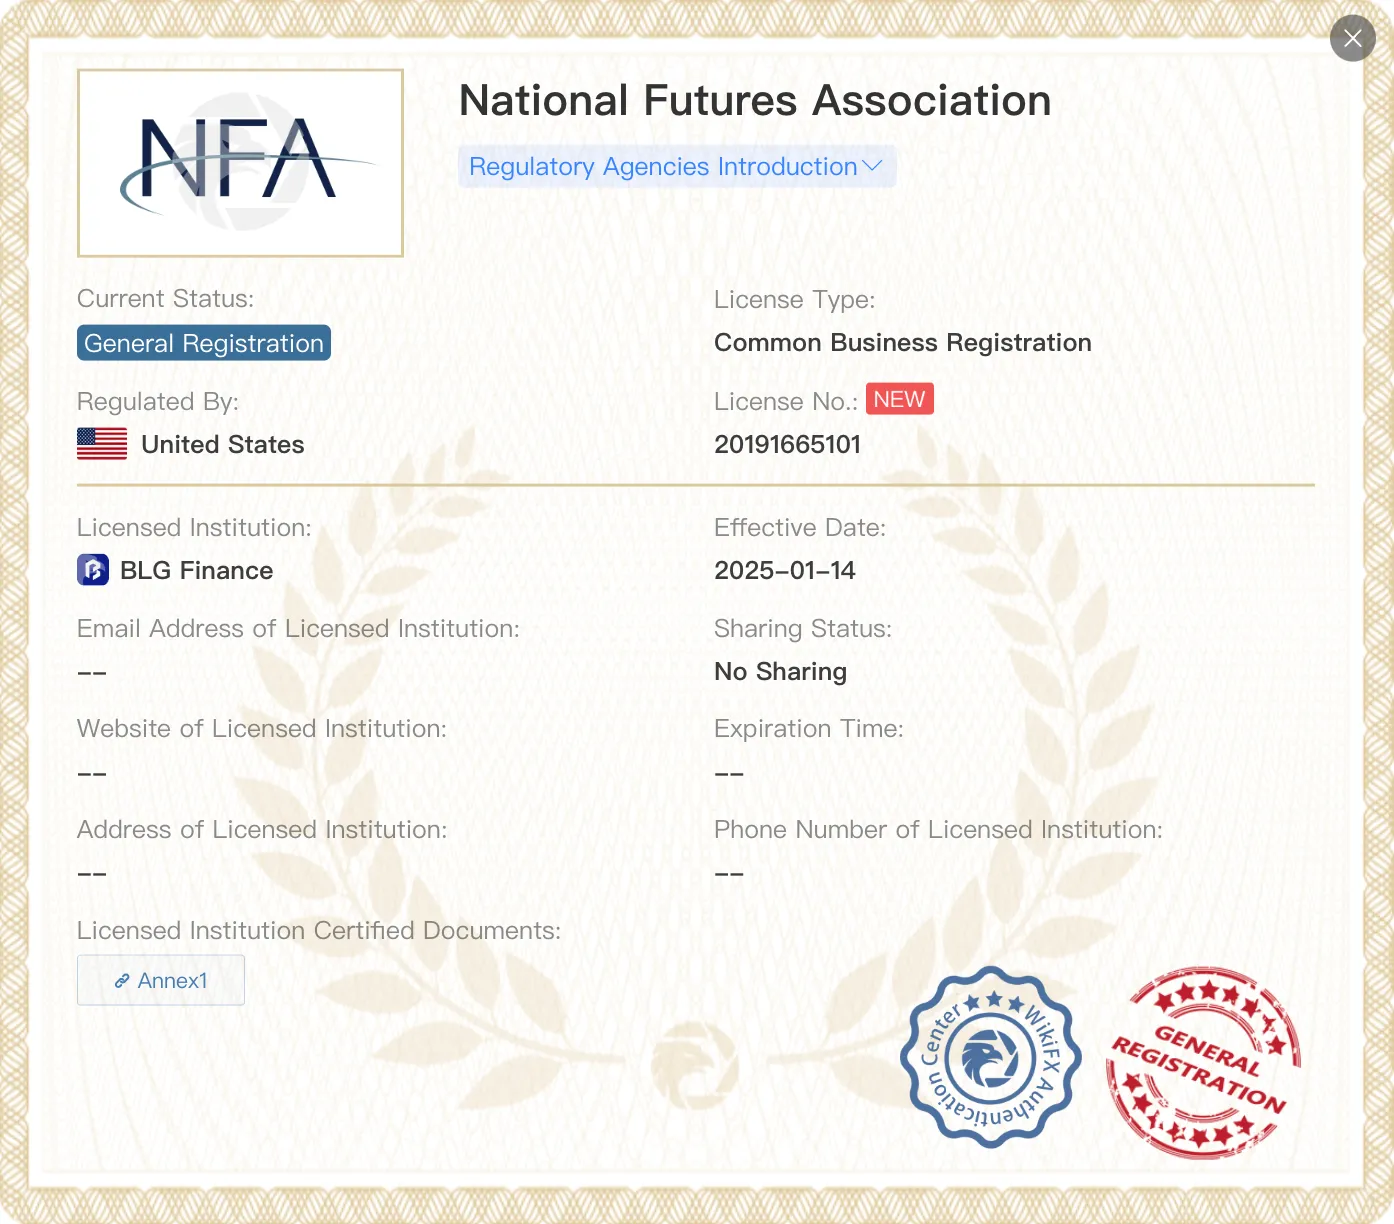1394x1224 pixels.
Task: Click the No Sharing status value
Action: click(x=781, y=672)
